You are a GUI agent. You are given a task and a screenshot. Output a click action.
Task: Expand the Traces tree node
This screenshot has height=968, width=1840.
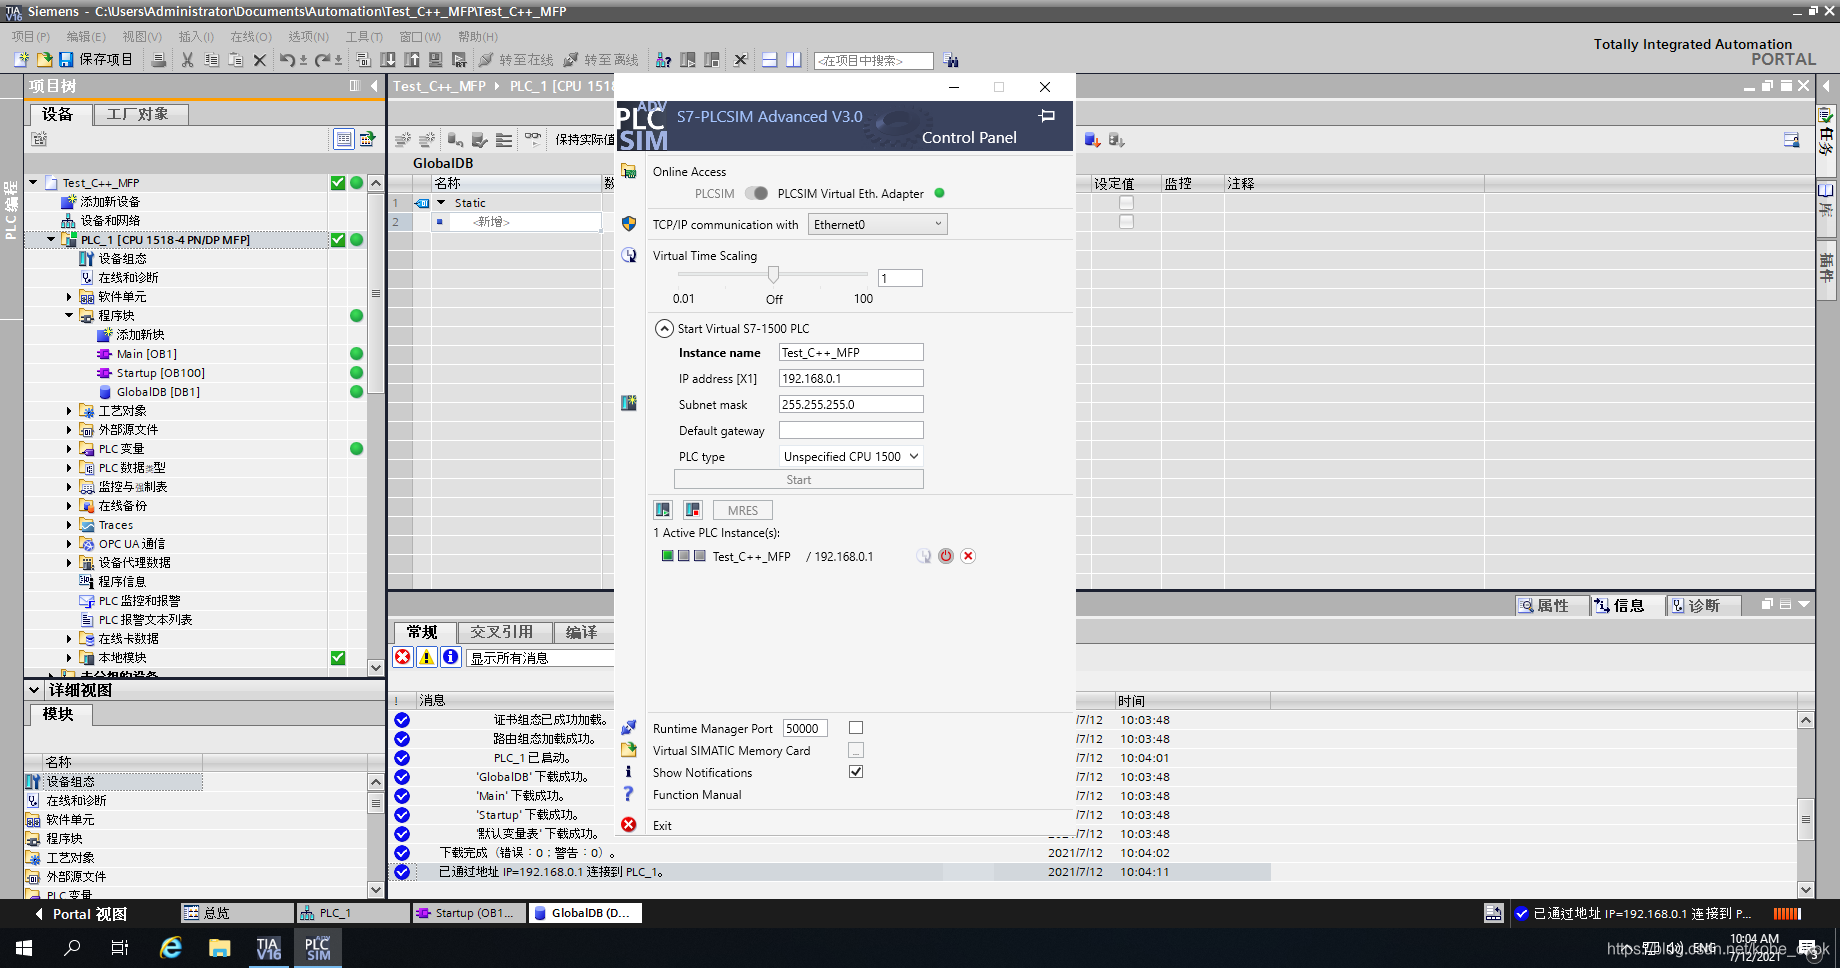(x=69, y=525)
